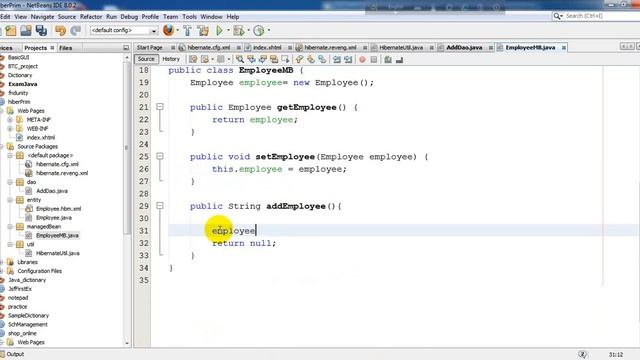Open the Refactor menu

point(91,17)
